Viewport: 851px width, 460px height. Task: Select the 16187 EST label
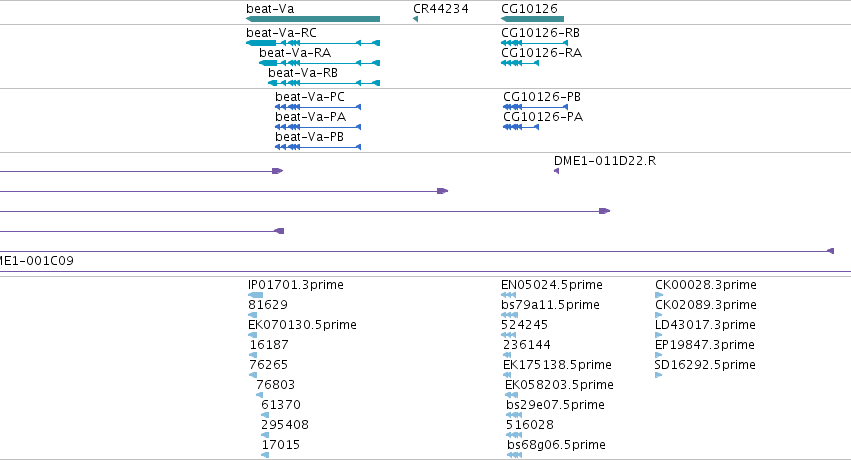(x=269, y=345)
